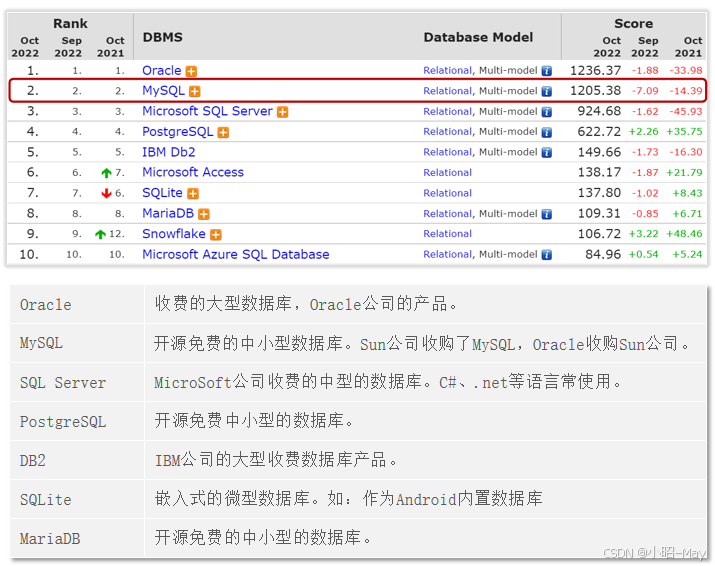Select the score value 924.68
Image resolution: width=715 pixels, height=566 pixels.
[599, 111]
